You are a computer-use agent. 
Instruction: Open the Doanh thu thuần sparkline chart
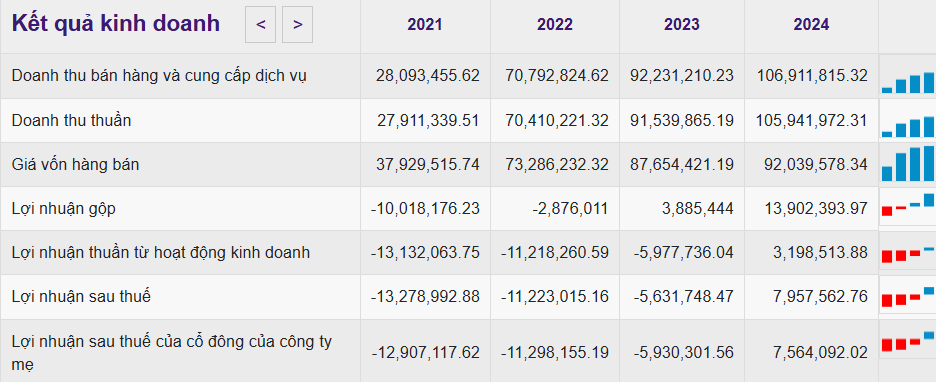click(908, 121)
